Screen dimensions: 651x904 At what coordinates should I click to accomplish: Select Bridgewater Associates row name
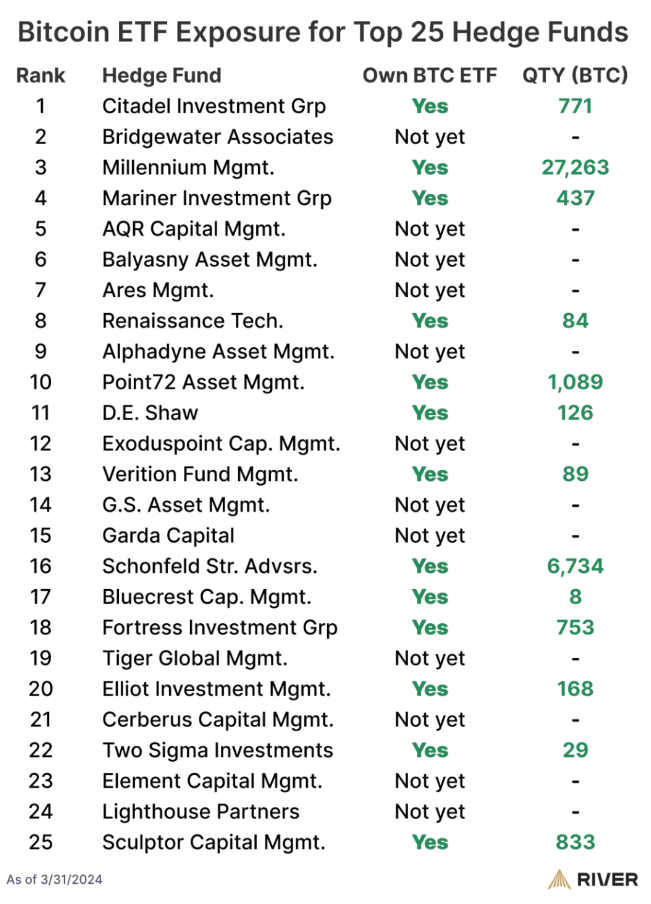[x=218, y=137]
